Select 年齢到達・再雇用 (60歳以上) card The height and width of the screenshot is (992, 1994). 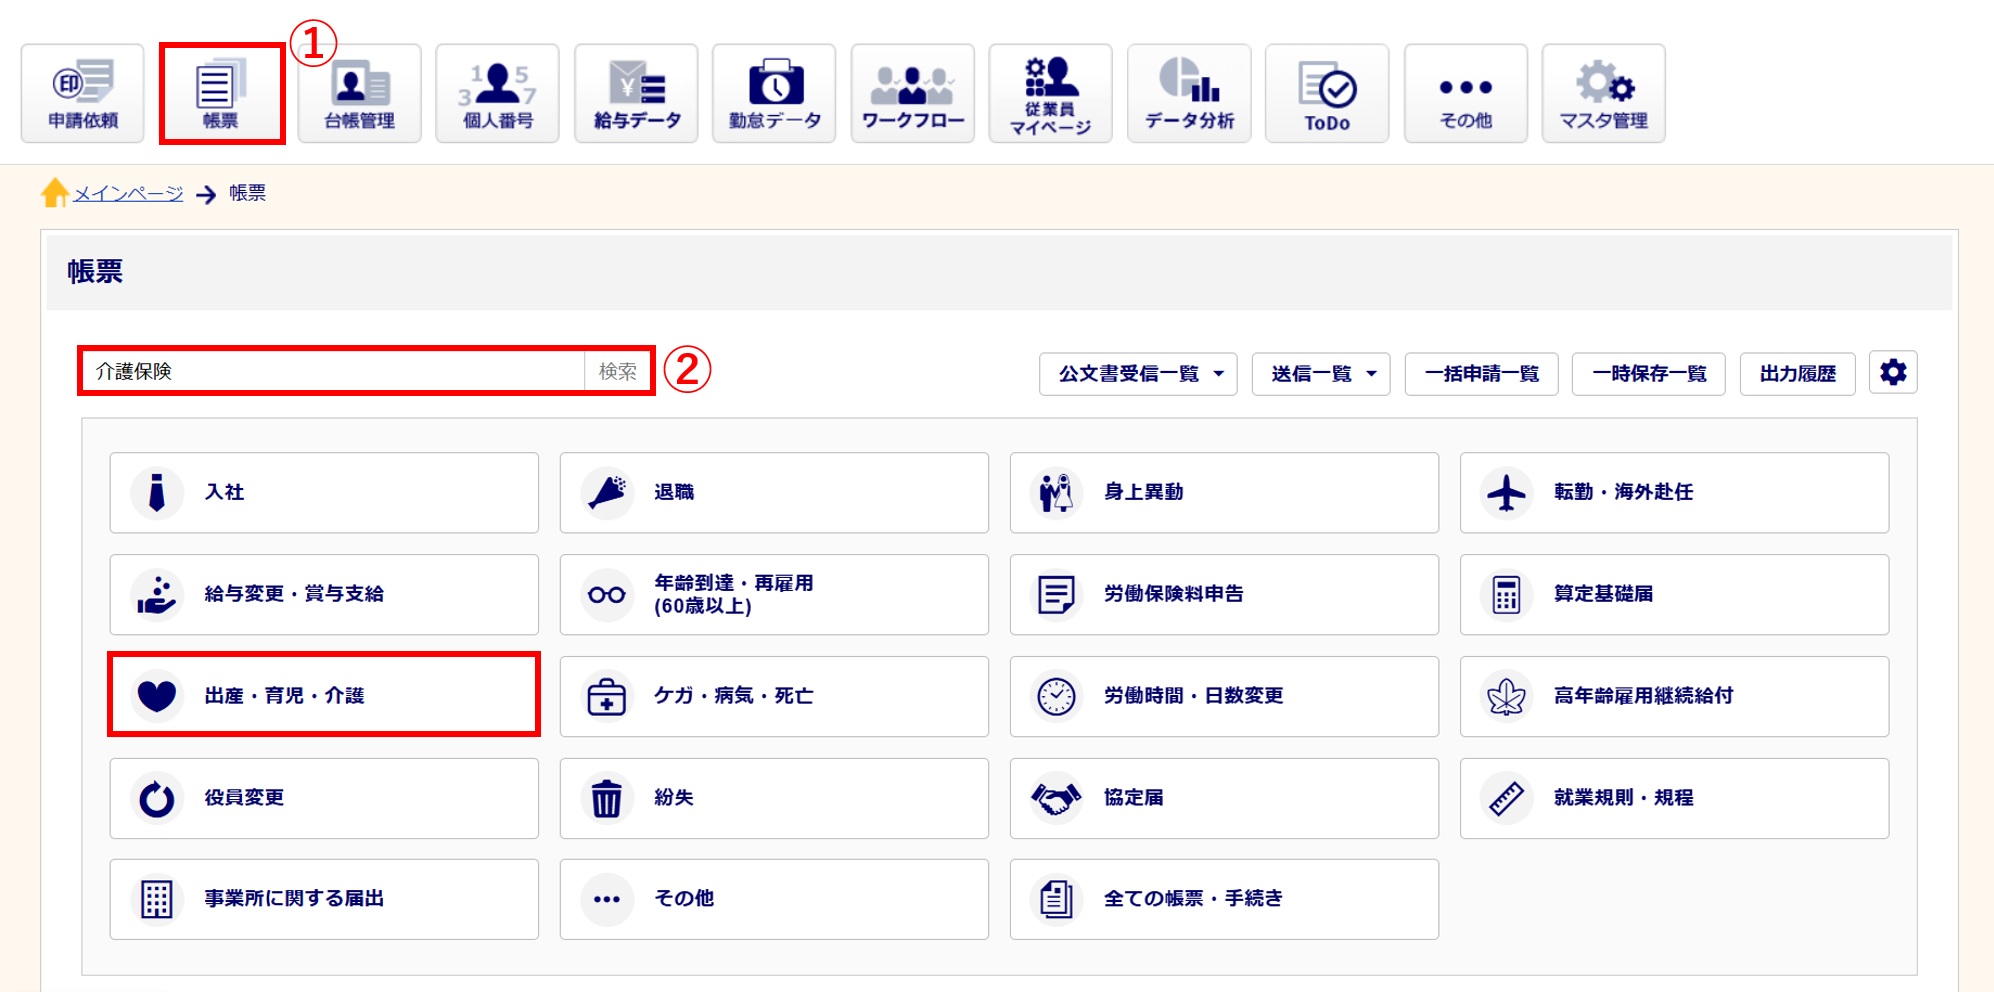coord(774,594)
